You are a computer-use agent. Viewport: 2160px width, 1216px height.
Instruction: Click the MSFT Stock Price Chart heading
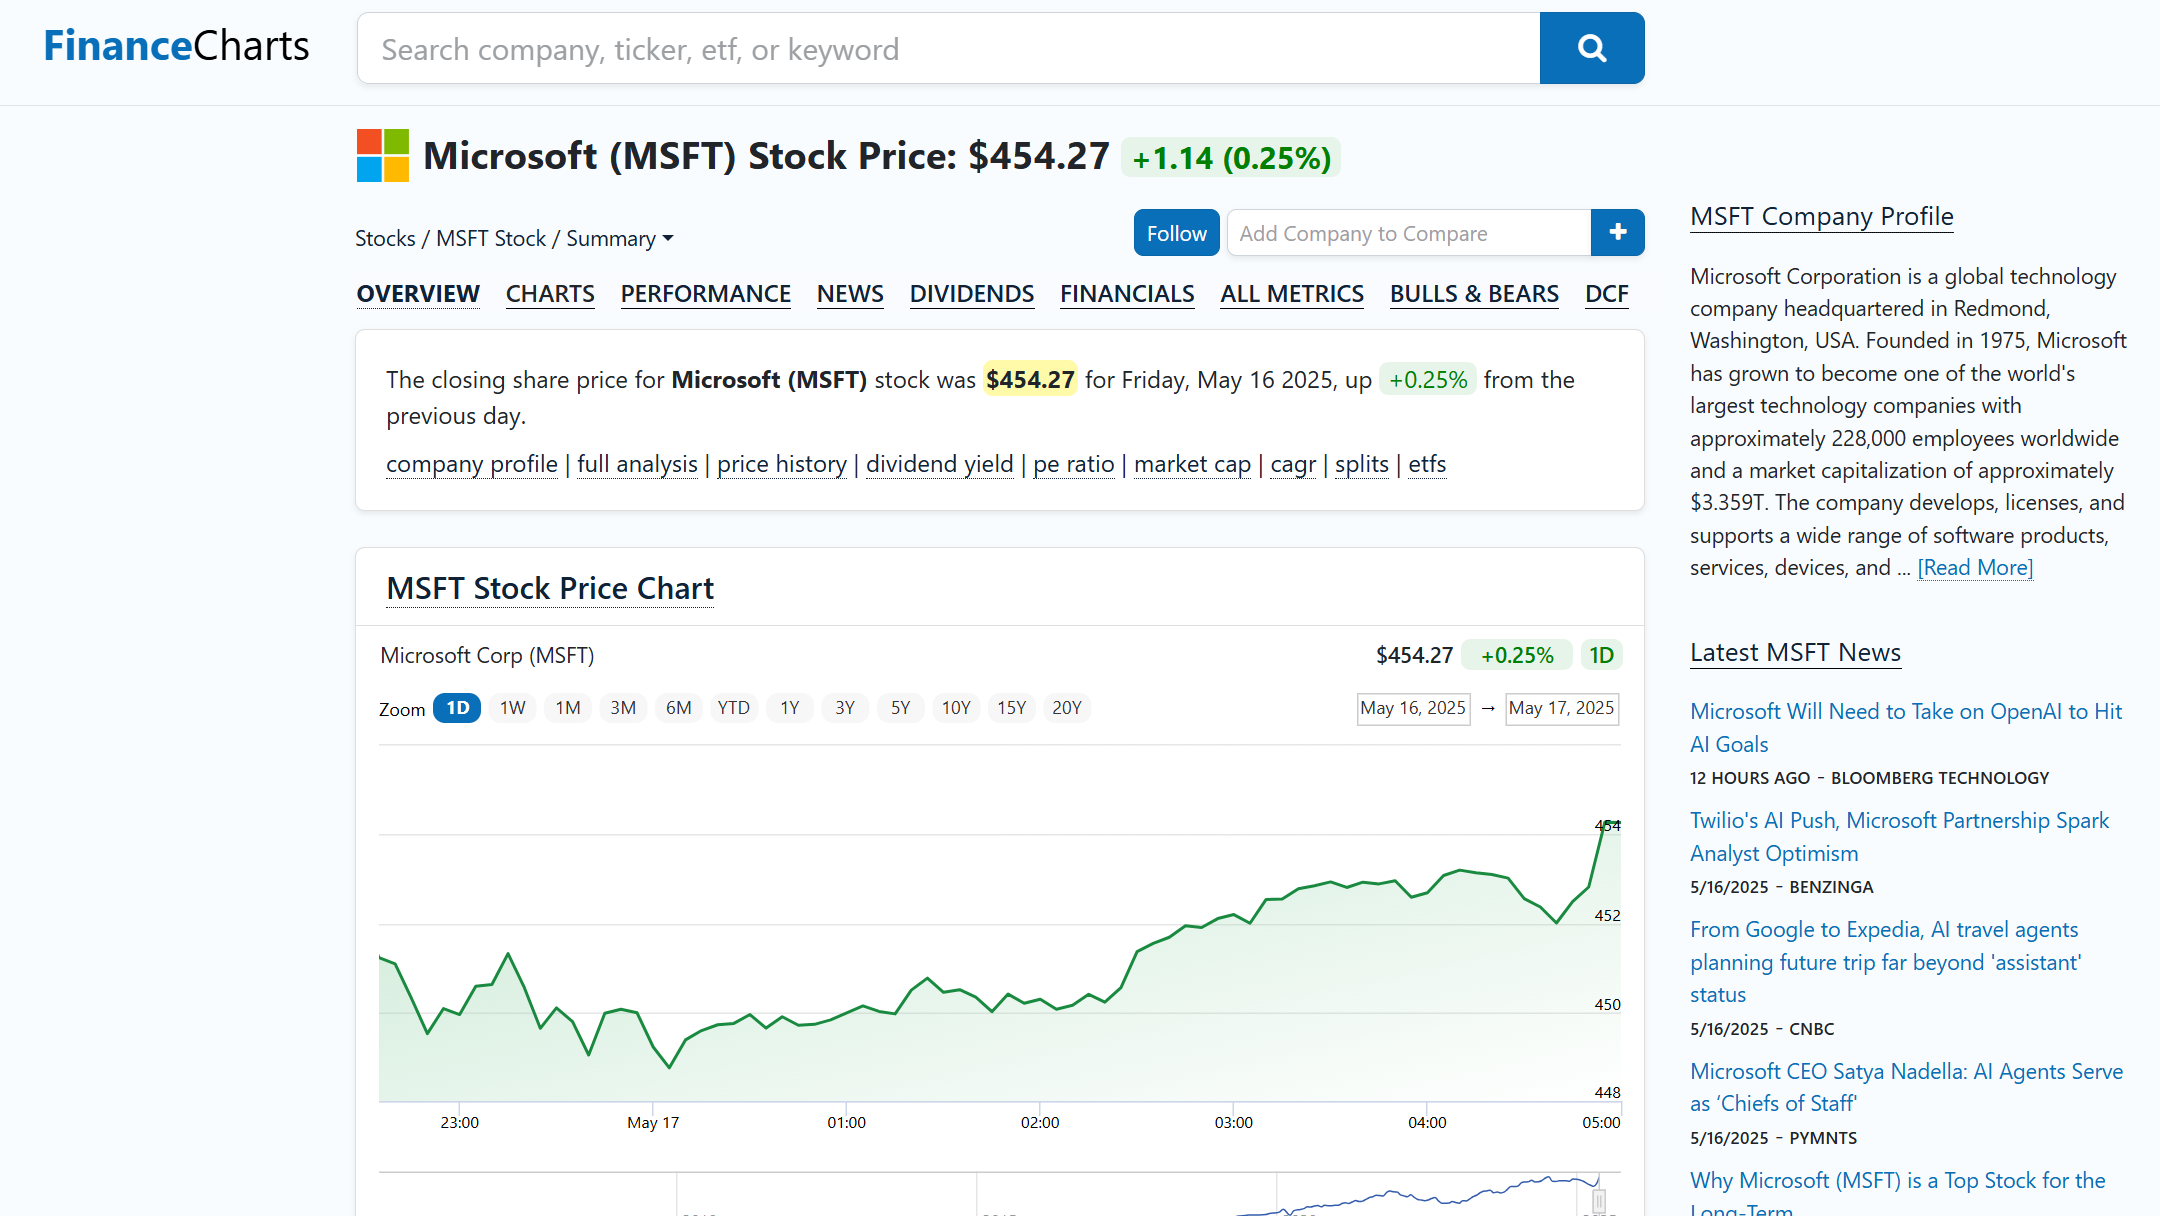point(550,588)
